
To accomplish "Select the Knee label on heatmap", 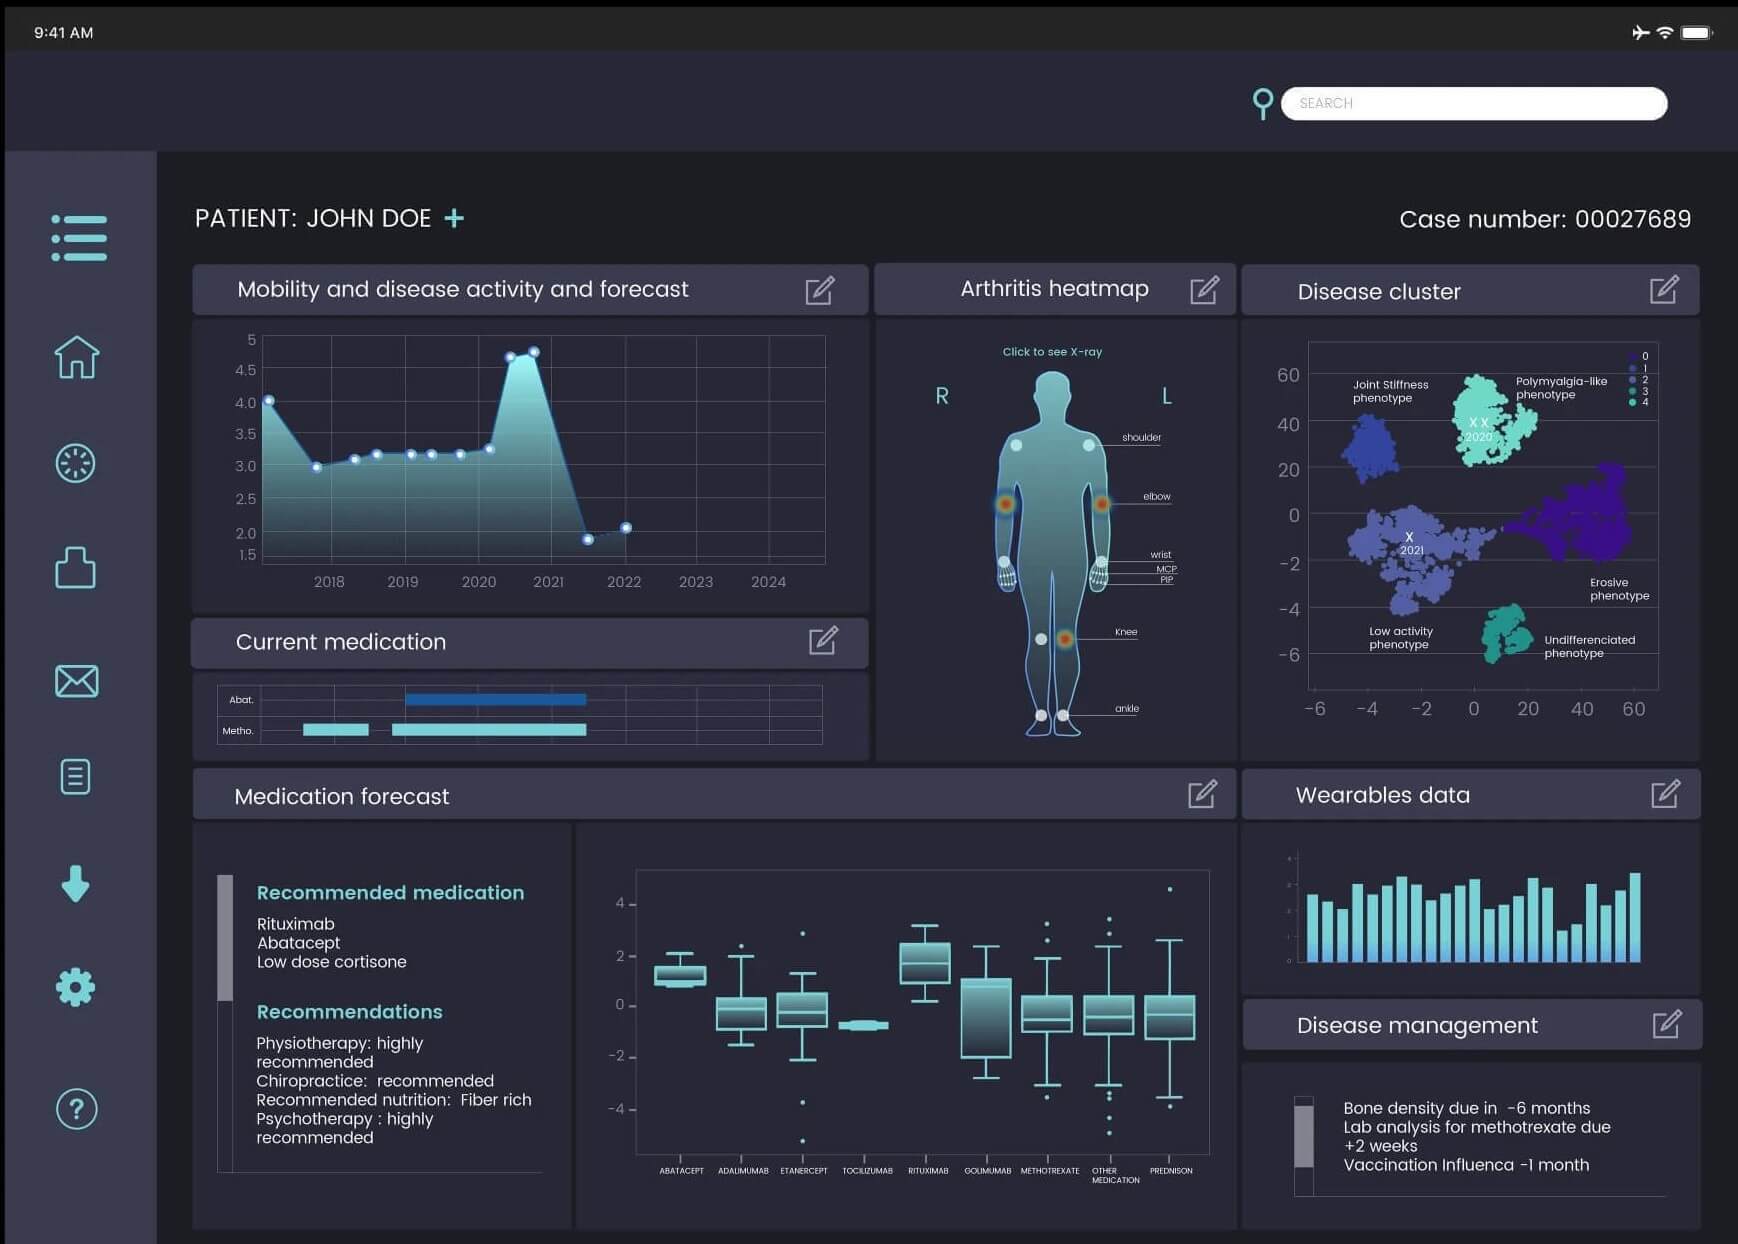I will point(1126,632).
